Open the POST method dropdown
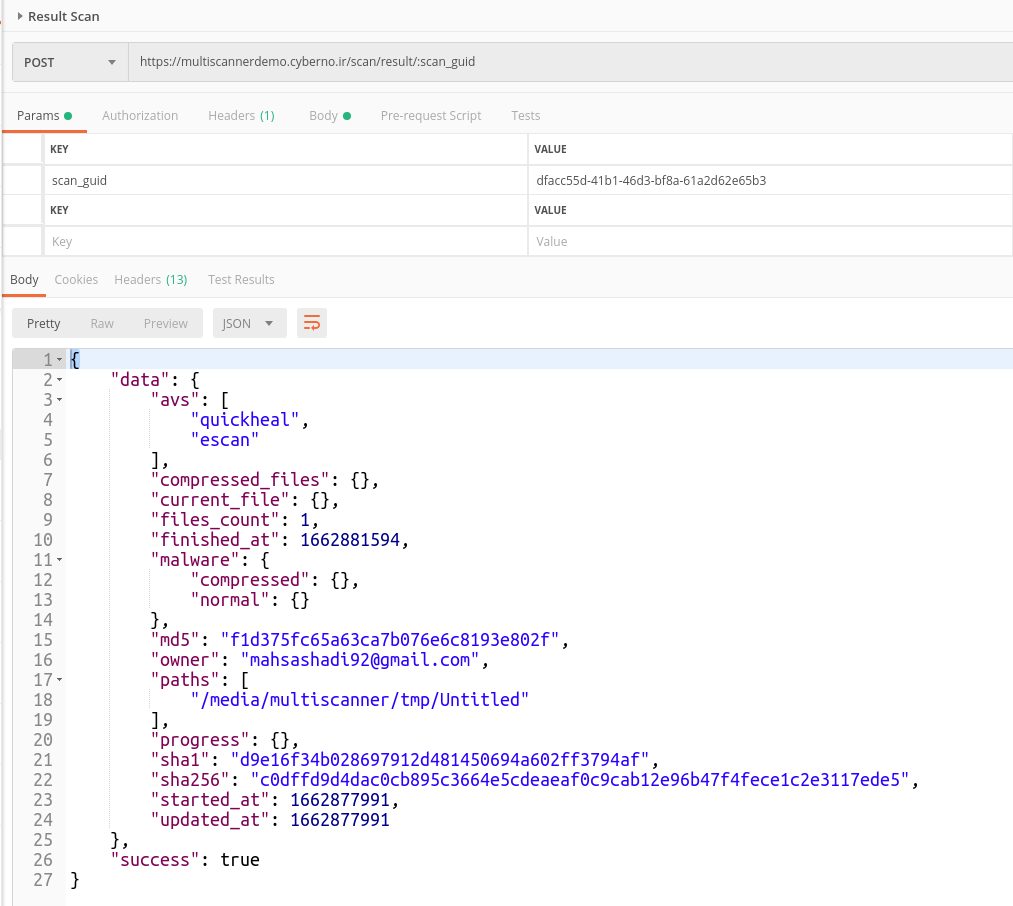The height and width of the screenshot is (906, 1013). tap(70, 62)
